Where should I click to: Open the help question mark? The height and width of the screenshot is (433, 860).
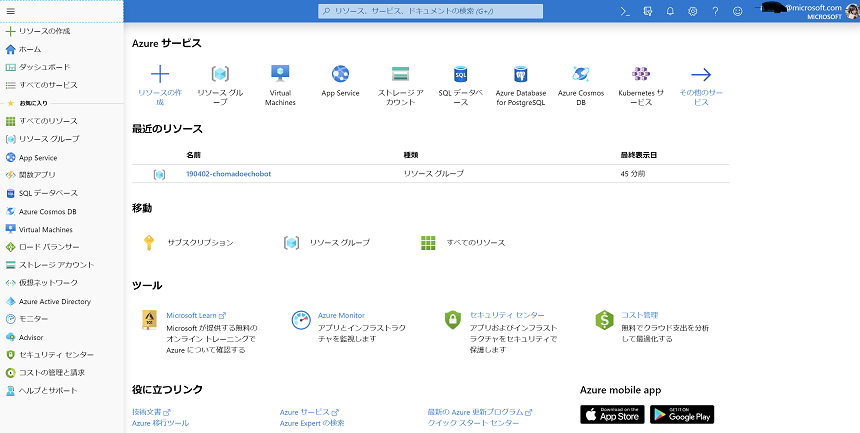[x=715, y=11]
